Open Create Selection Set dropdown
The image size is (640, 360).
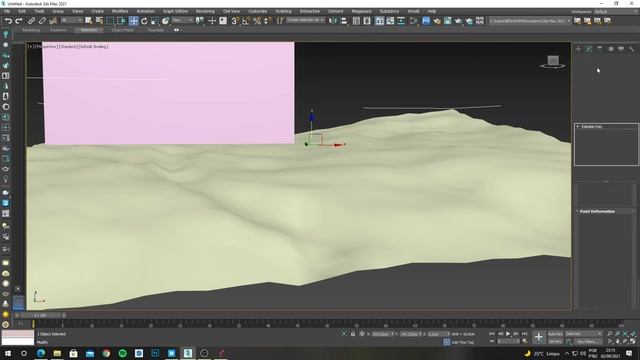pyautogui.click(x=305, y=20)
